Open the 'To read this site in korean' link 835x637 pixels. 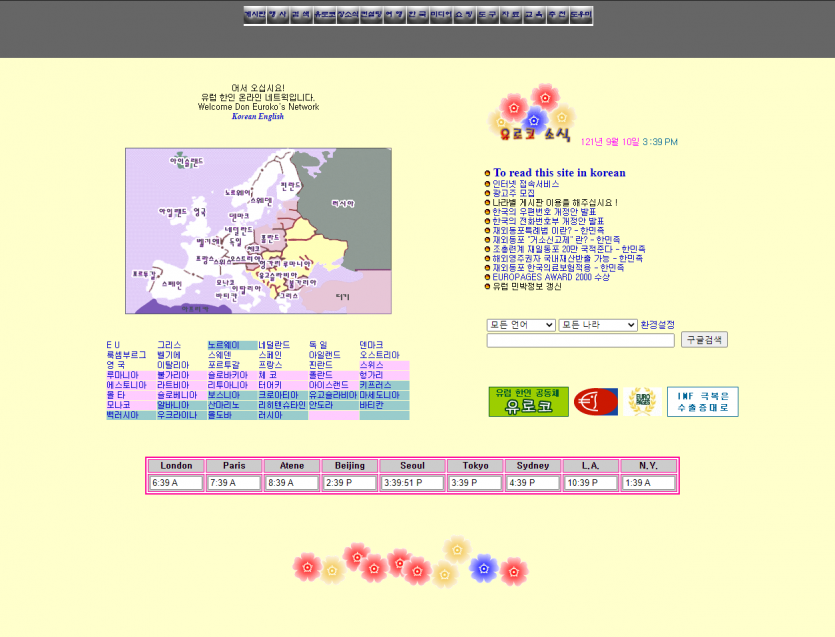pyautogui.click(x=558, y=172)
